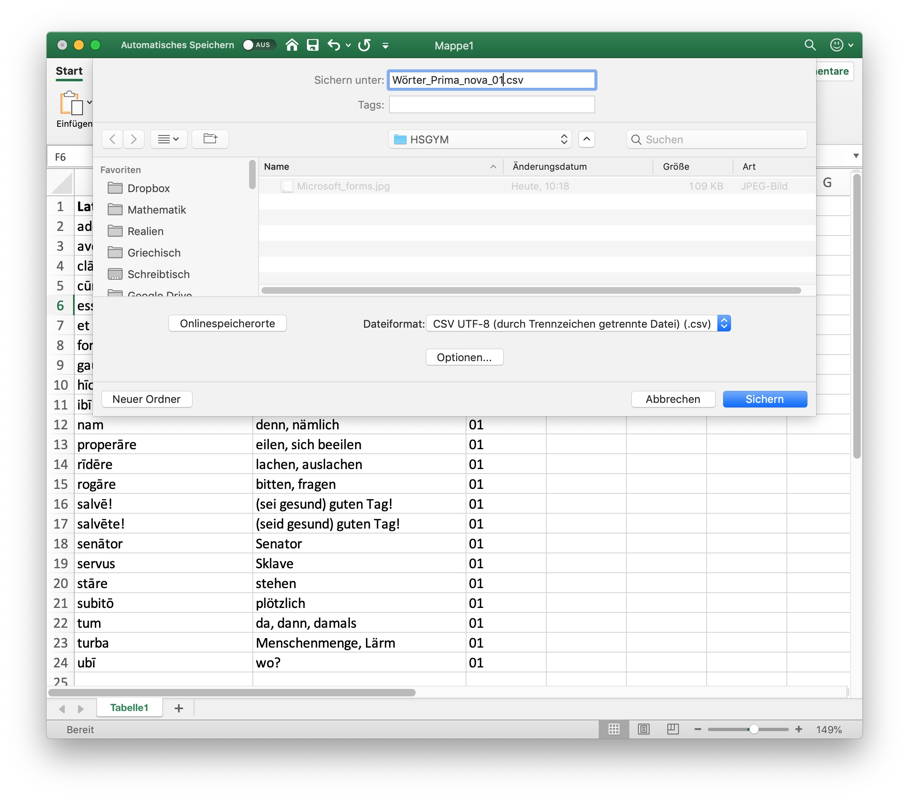
Task: Add a new sheet with plus icon
Action: coord(179,708)
